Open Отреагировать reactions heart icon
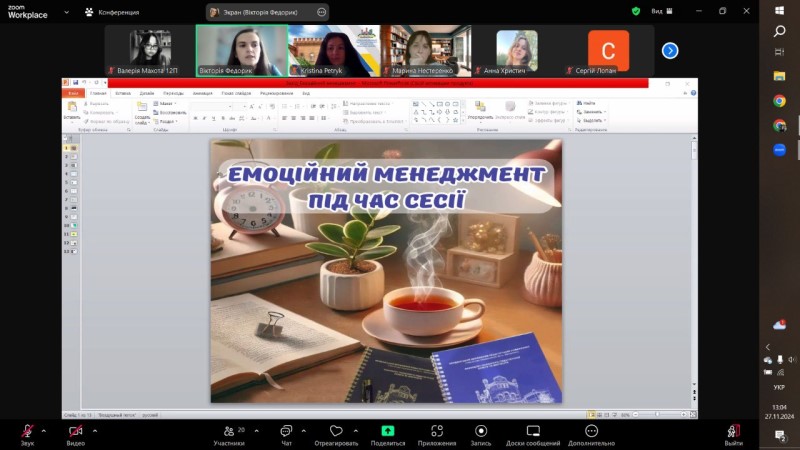This screenshot has height=450, width=800. tap(336, 431)
